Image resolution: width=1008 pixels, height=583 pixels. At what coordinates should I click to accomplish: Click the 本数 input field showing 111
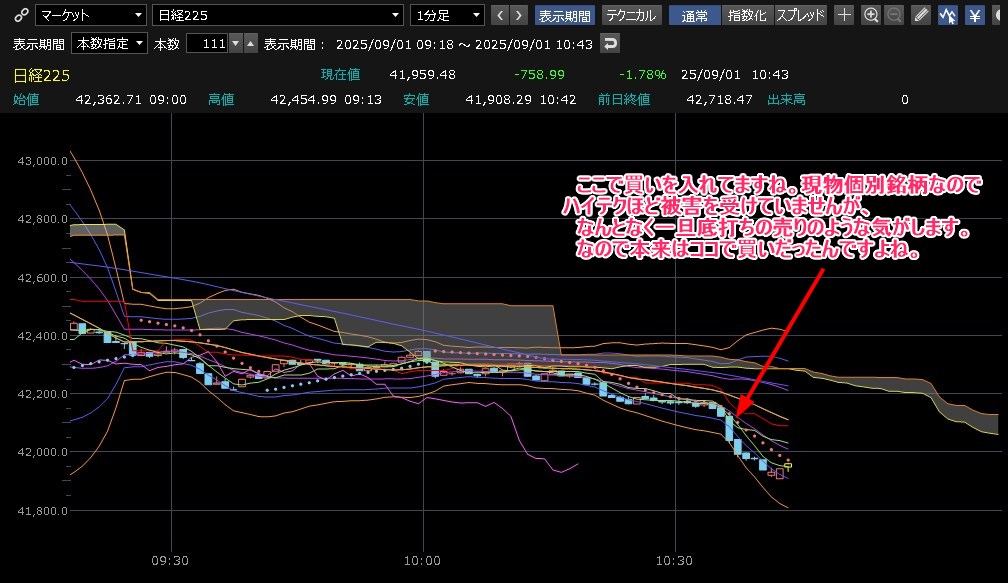[207, 43]
